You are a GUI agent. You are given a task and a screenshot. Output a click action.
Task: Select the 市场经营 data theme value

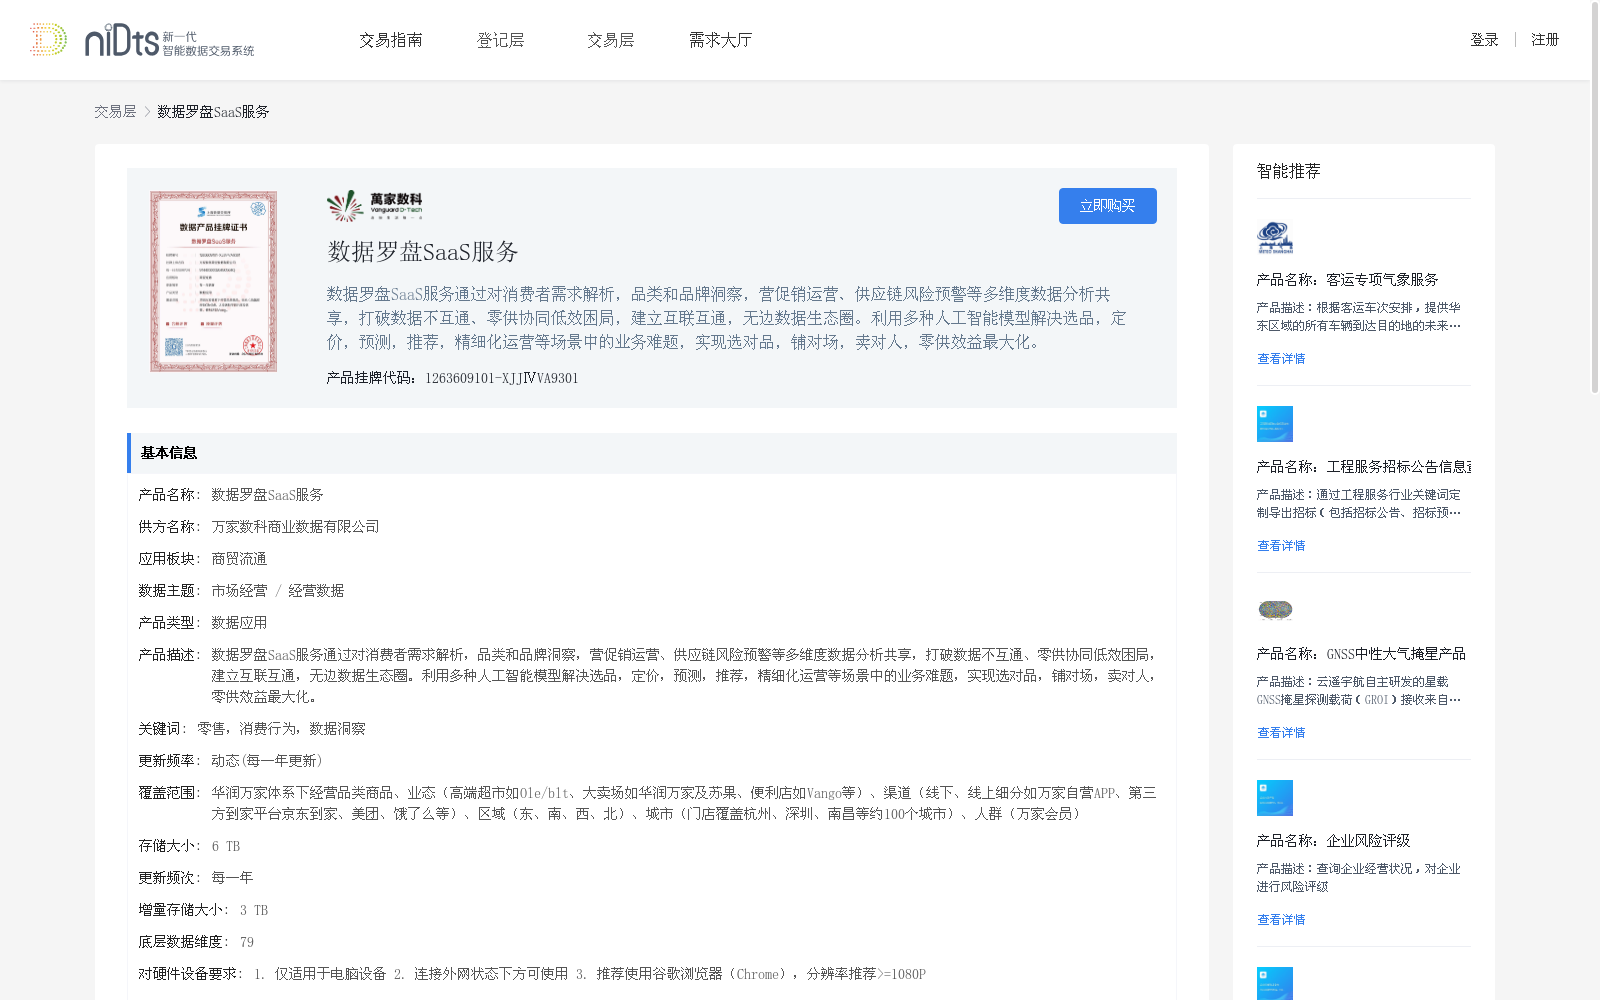click(x=239, y=591)
